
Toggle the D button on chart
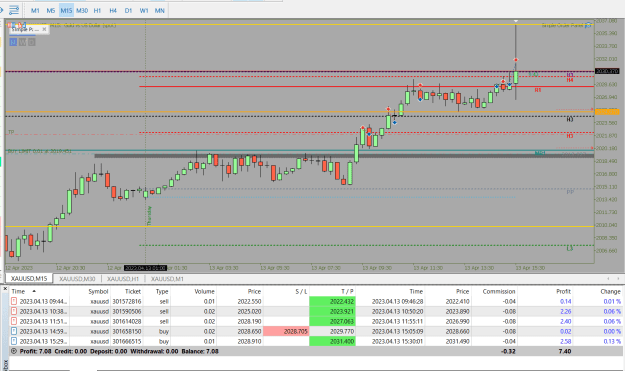(31, 42)
